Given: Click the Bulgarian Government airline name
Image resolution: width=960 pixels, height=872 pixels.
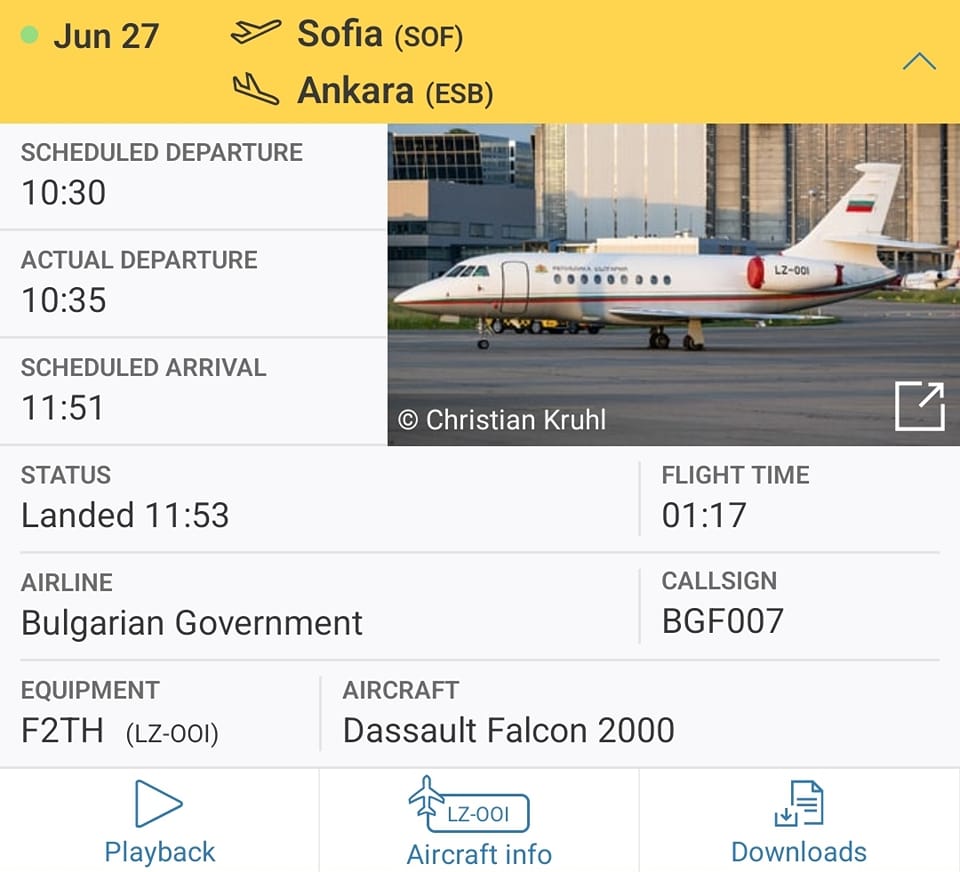Looking at the screenshot, I should click(192, 623).
